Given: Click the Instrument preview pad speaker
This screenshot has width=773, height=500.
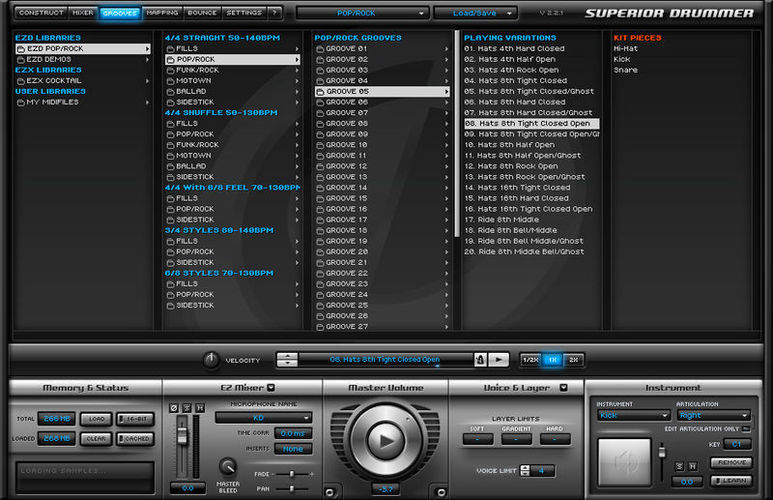Looking at the screenshot, I should (624, 462).
